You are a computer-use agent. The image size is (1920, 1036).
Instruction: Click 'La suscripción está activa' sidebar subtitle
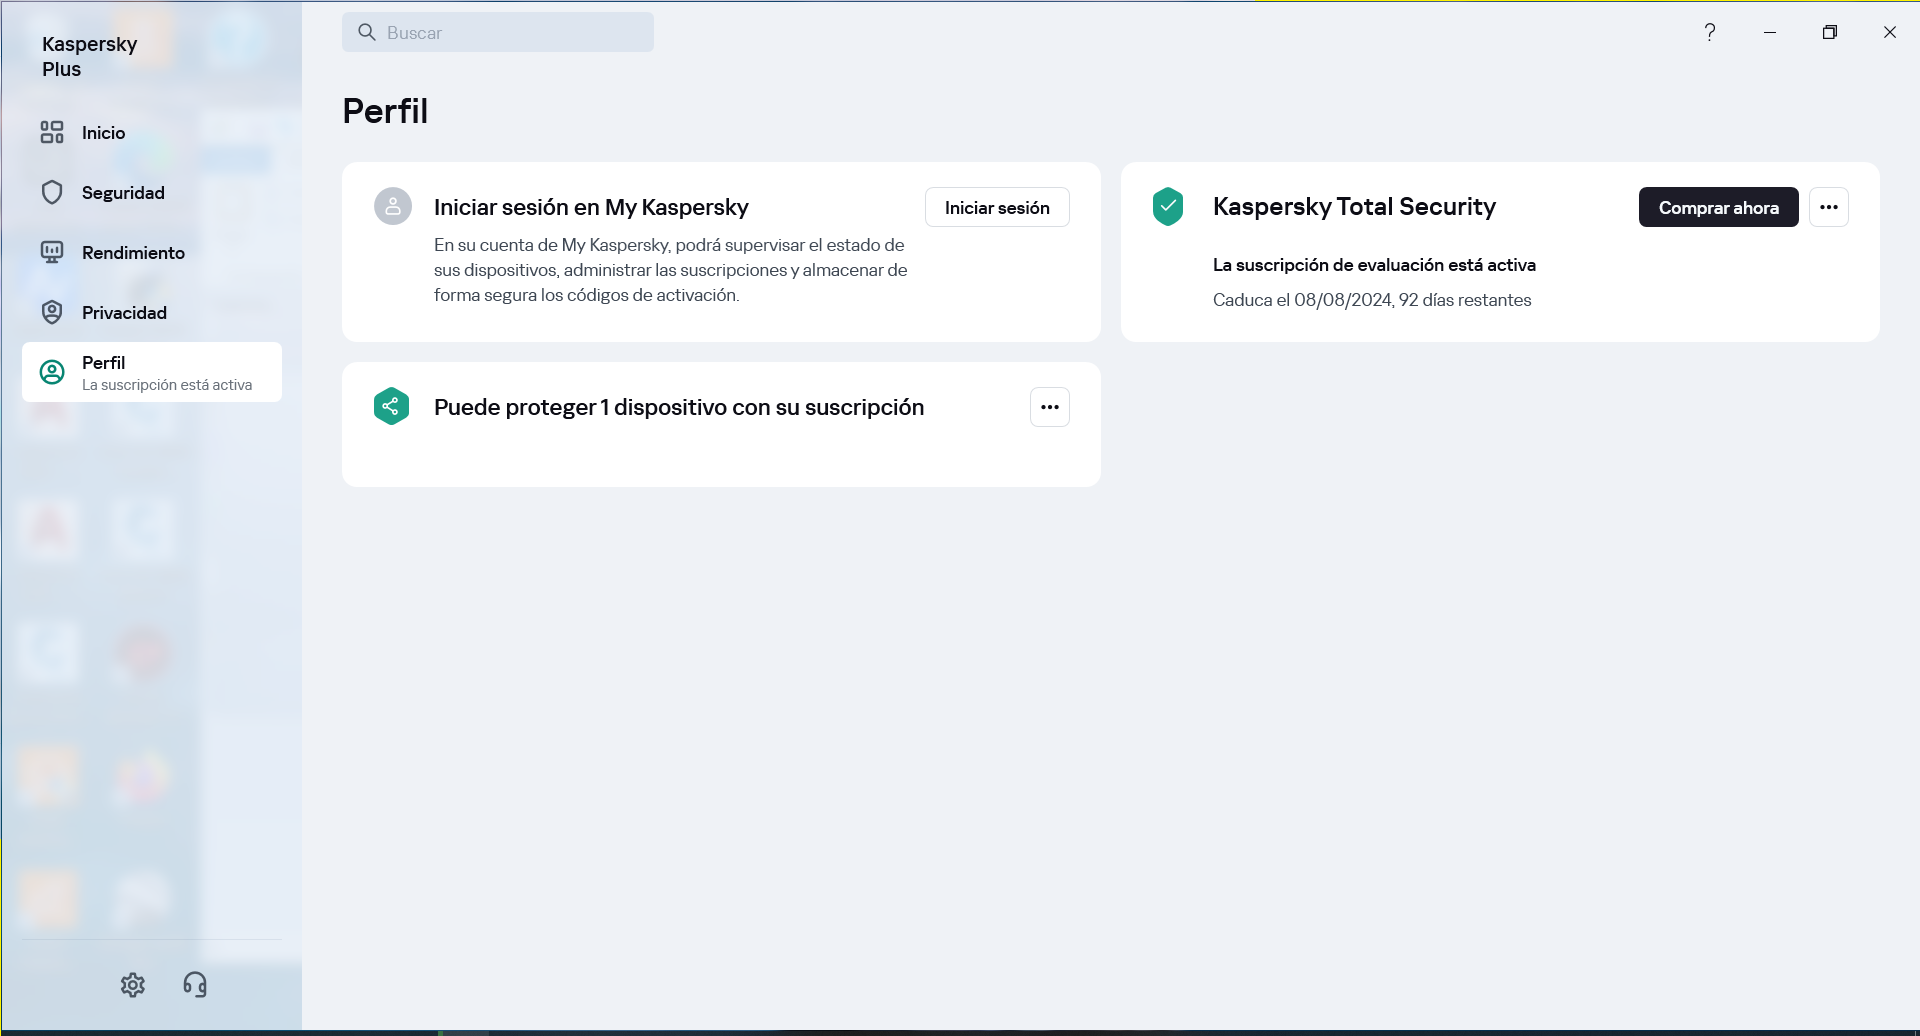tap(167, 385)
